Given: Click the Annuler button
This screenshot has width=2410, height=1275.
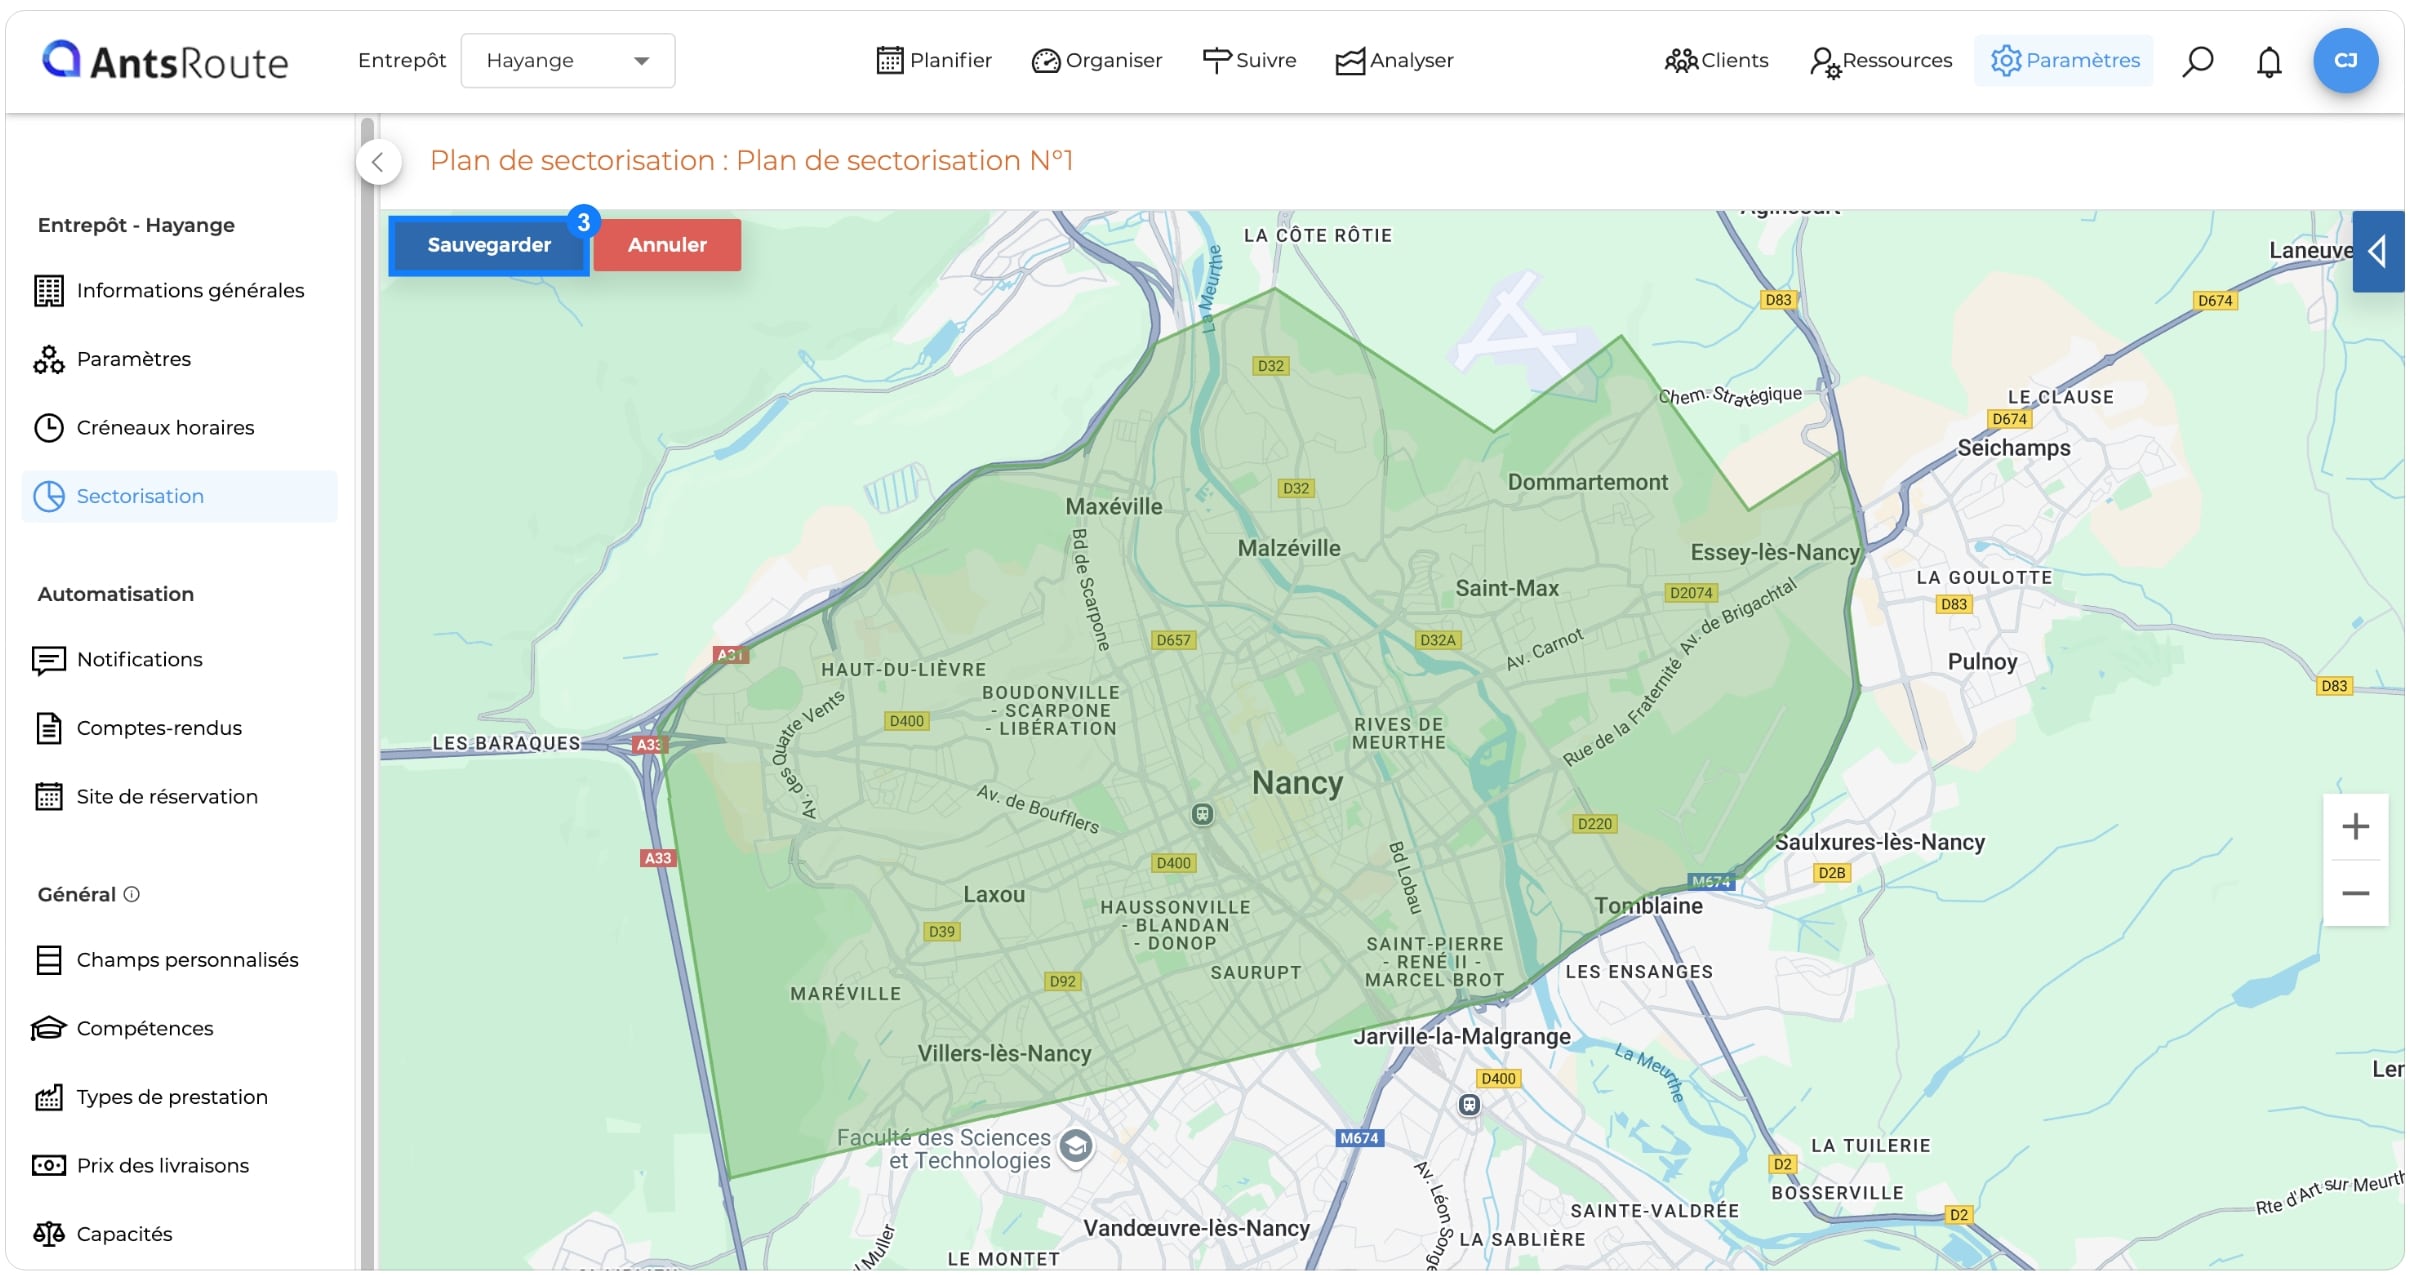Looking at the screenshot, I should coord(667,245).
